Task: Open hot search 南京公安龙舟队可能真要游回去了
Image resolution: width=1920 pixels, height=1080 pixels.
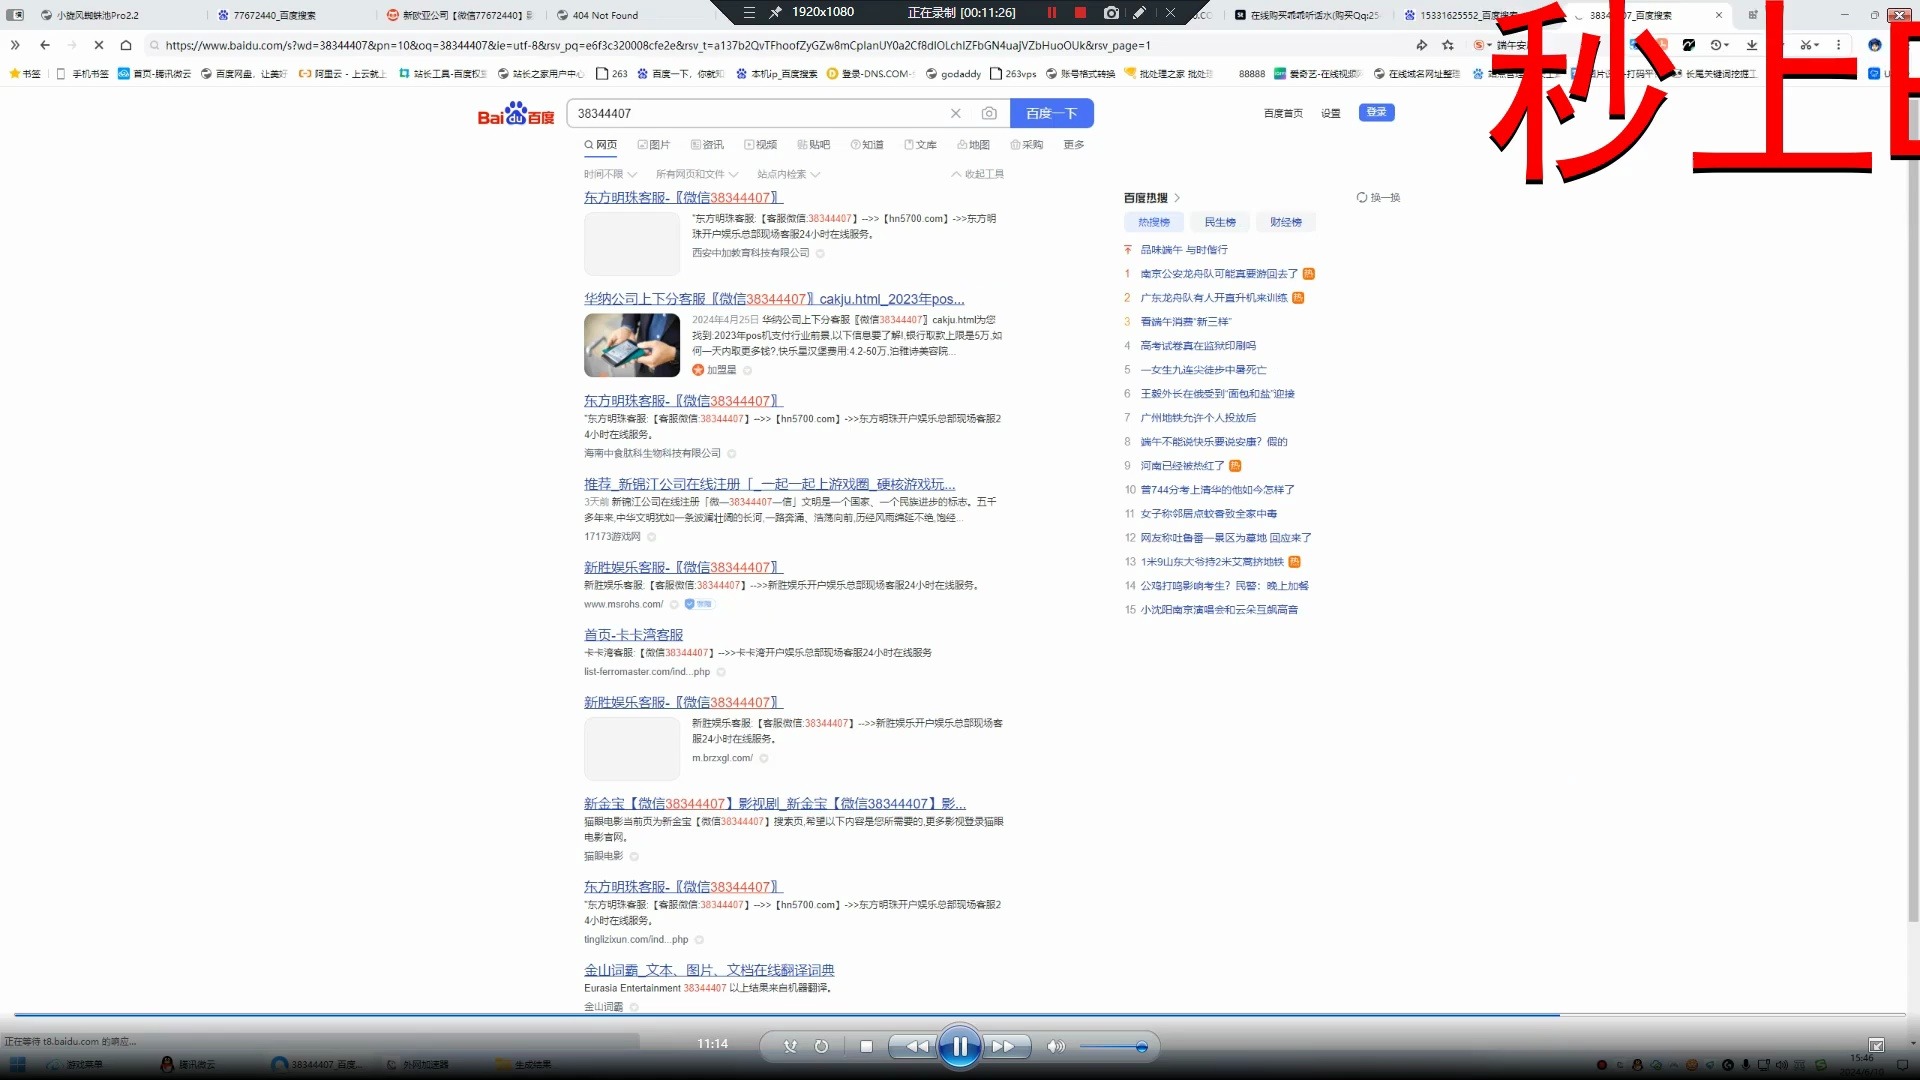Action: (x=1219, y=274)
